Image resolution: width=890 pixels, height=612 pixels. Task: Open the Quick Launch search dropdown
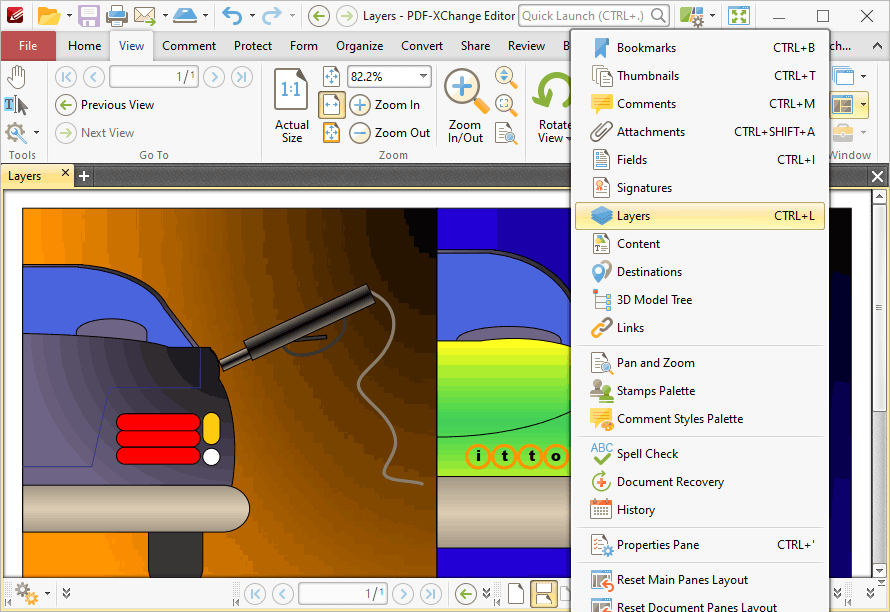(x=660, y=16)
